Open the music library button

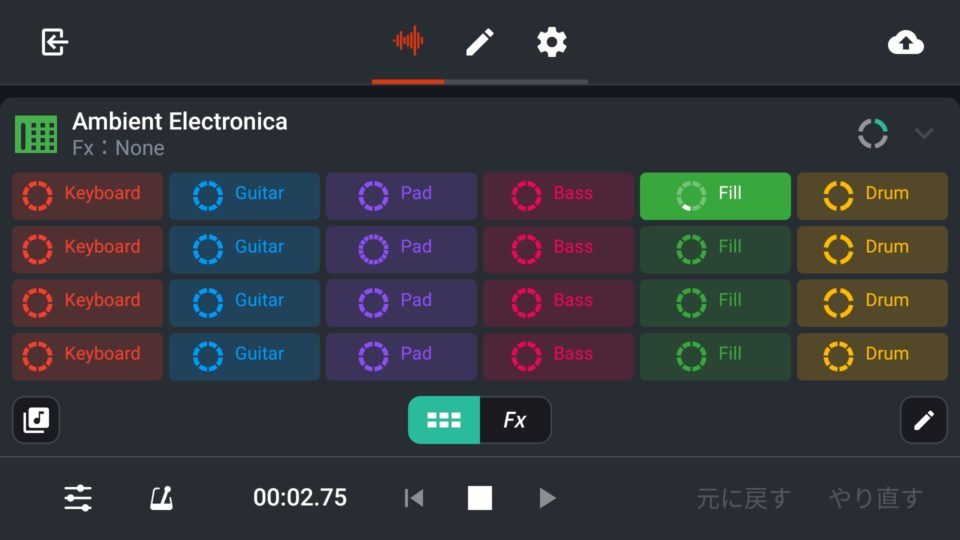(36, 420)
